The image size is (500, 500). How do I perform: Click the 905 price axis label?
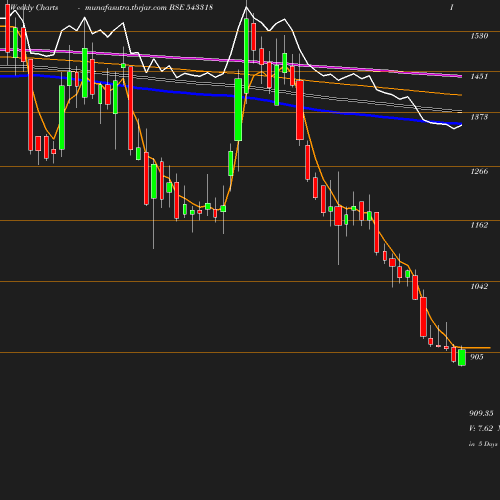point(477,357)
